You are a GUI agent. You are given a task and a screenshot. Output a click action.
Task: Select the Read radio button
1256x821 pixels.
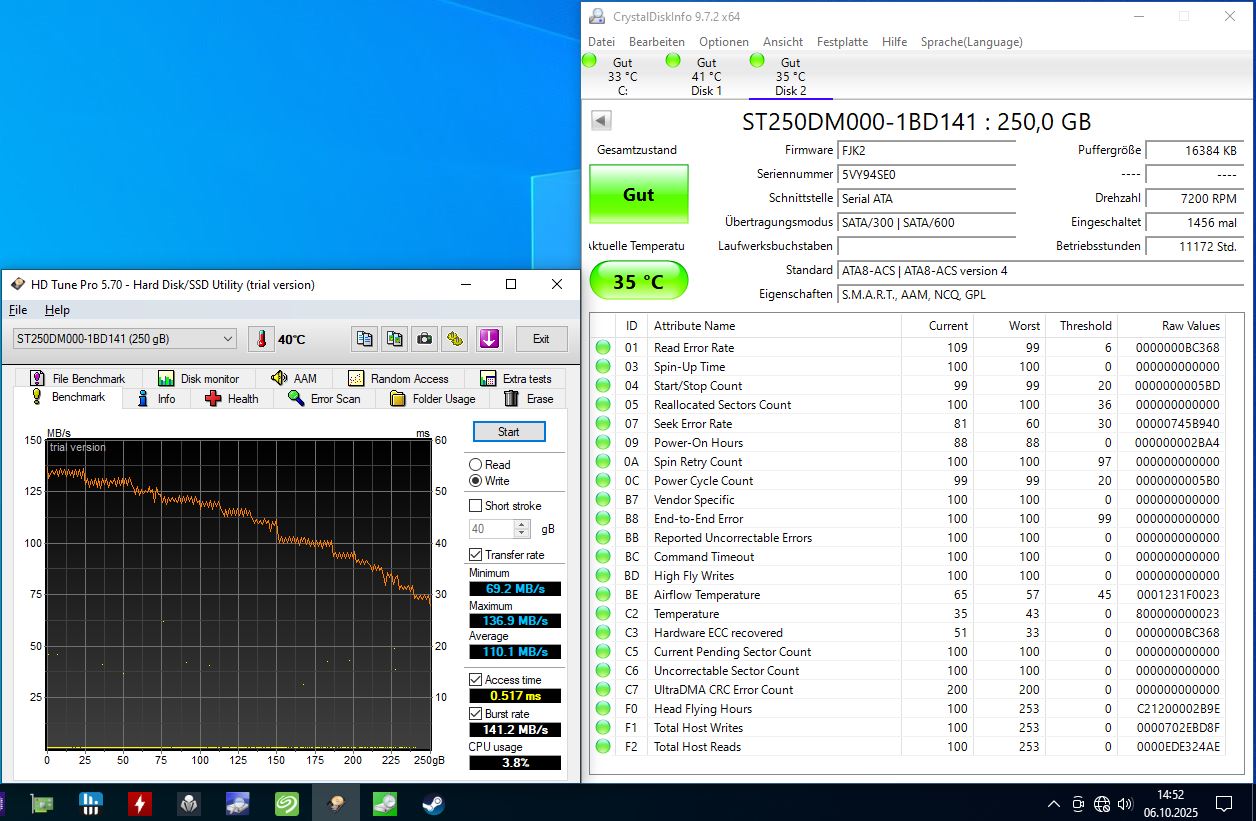tap(475, 465)
